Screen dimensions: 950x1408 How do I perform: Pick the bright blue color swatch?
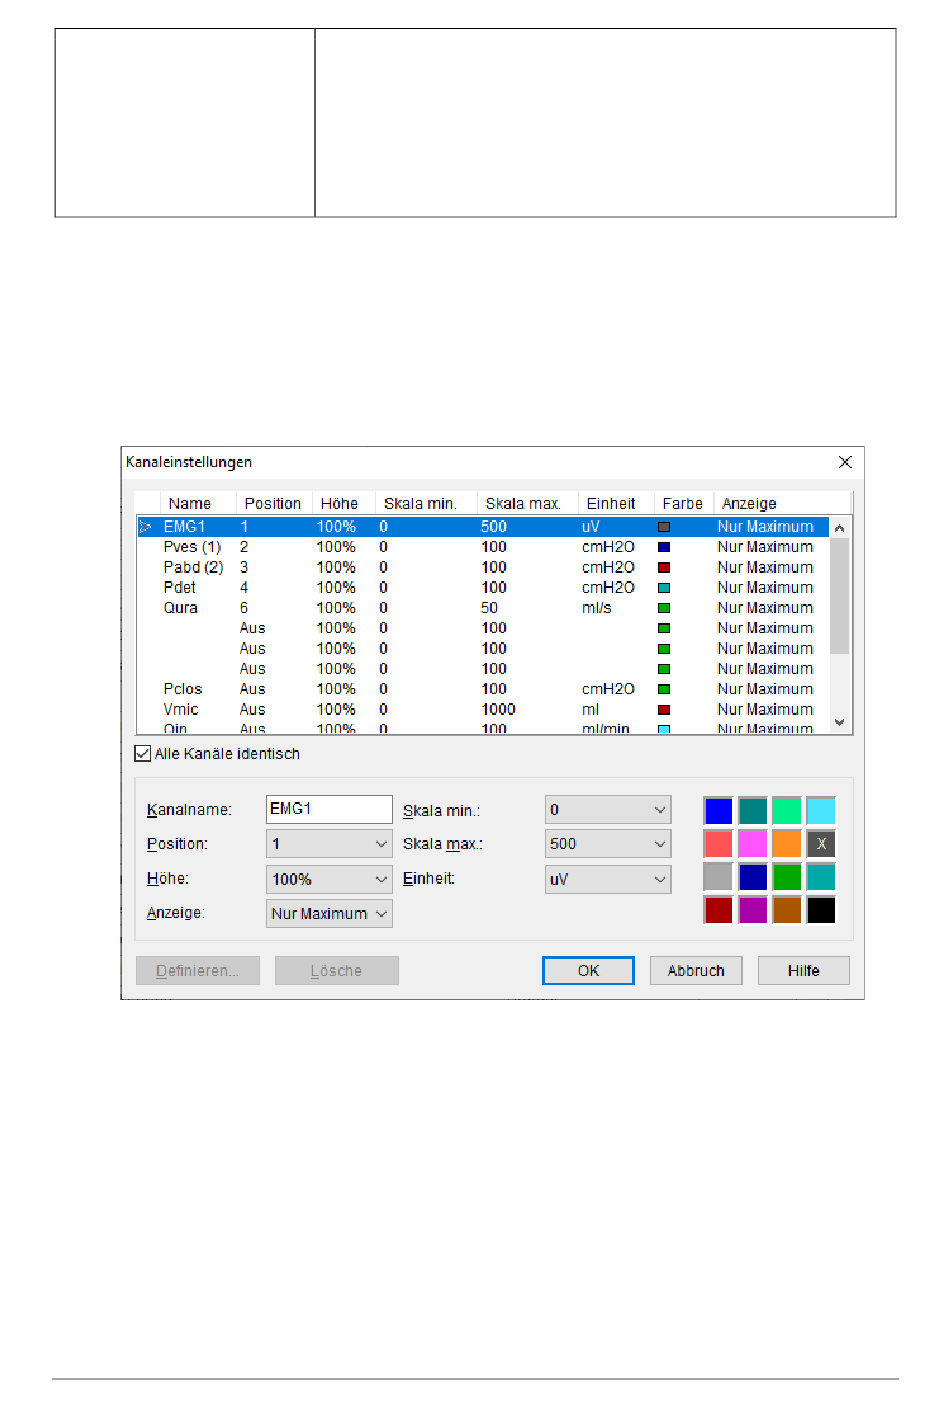(x=718, y=810)
